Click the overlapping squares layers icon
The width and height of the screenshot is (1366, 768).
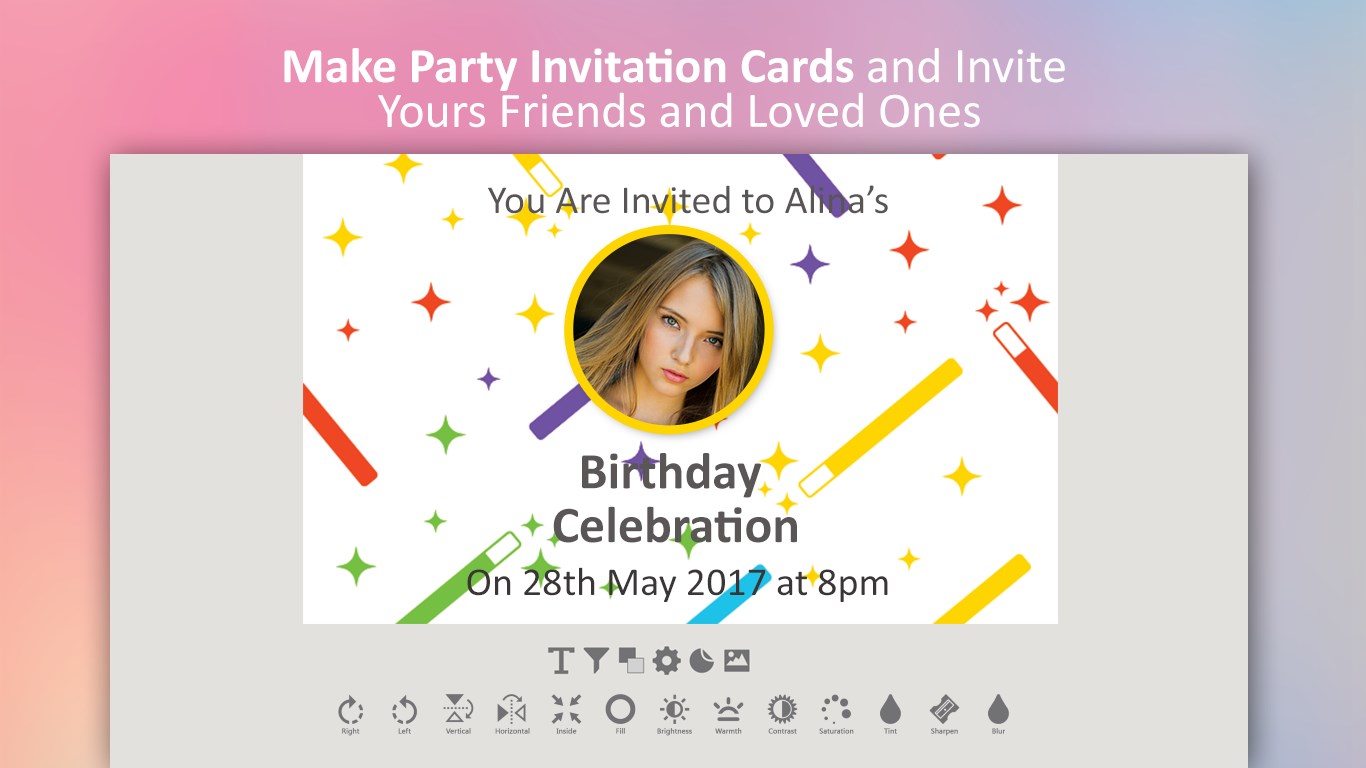click(x=631, y=660)
